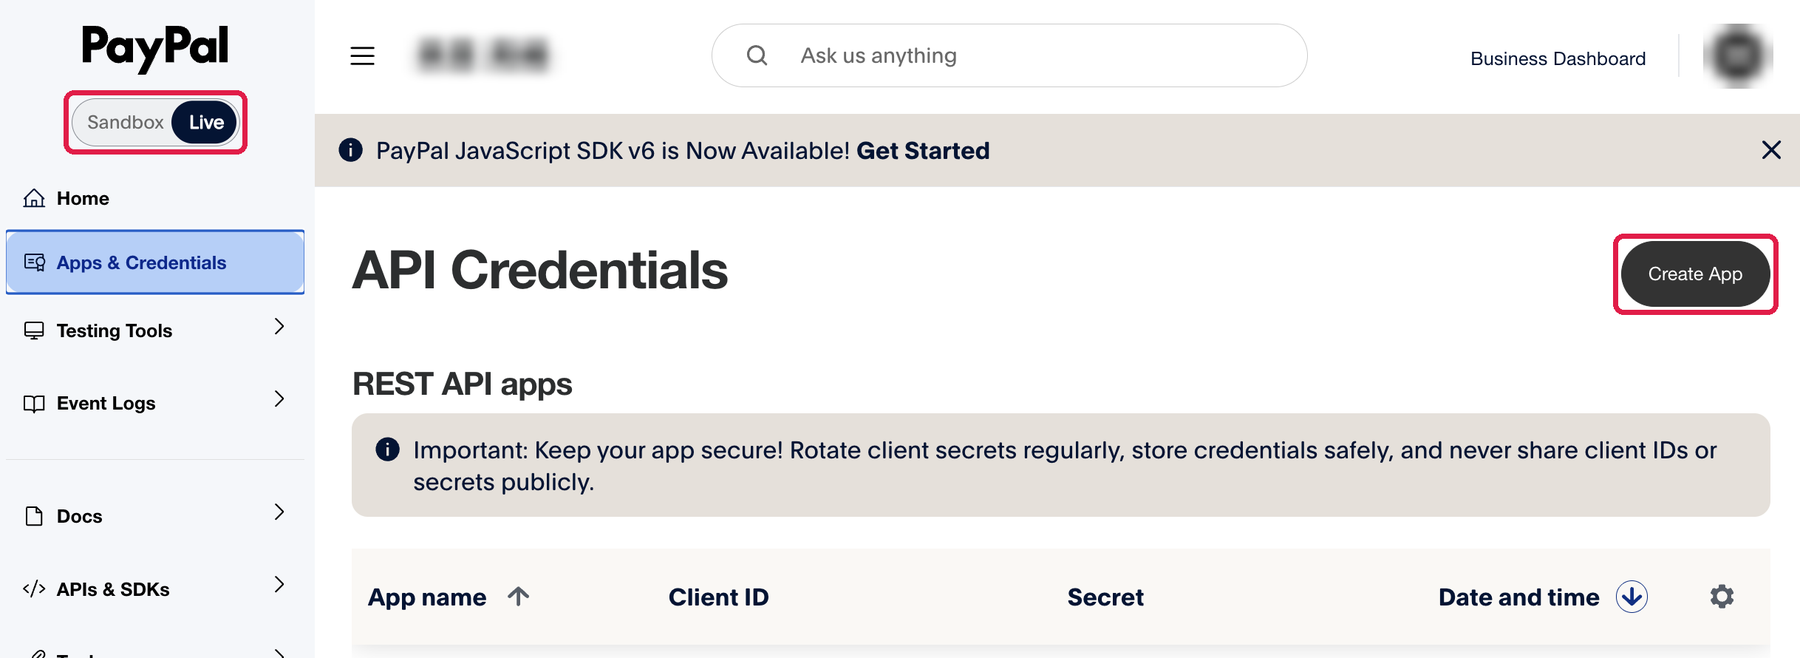Expand Event Logs submenu chevron
Screen dimensions: 1800x658
point(279,399)
